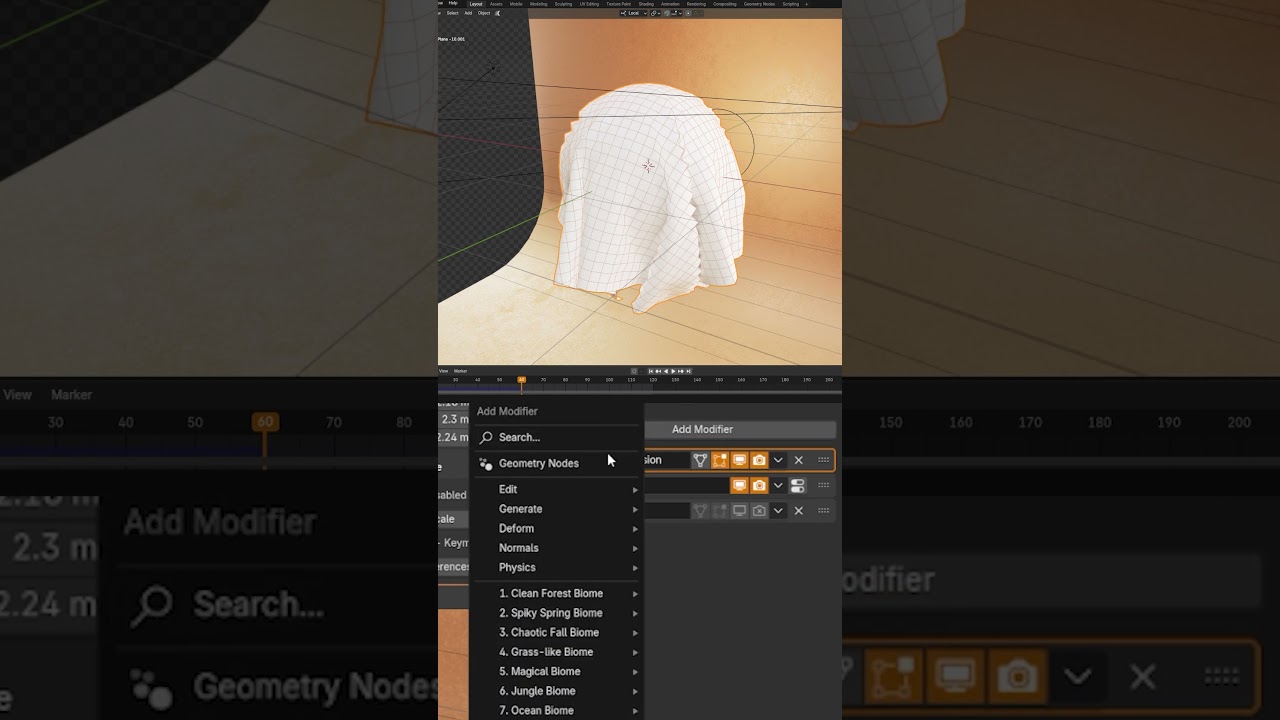Open the pivot point dropdown in viewport header

click(x=655, y=13)
